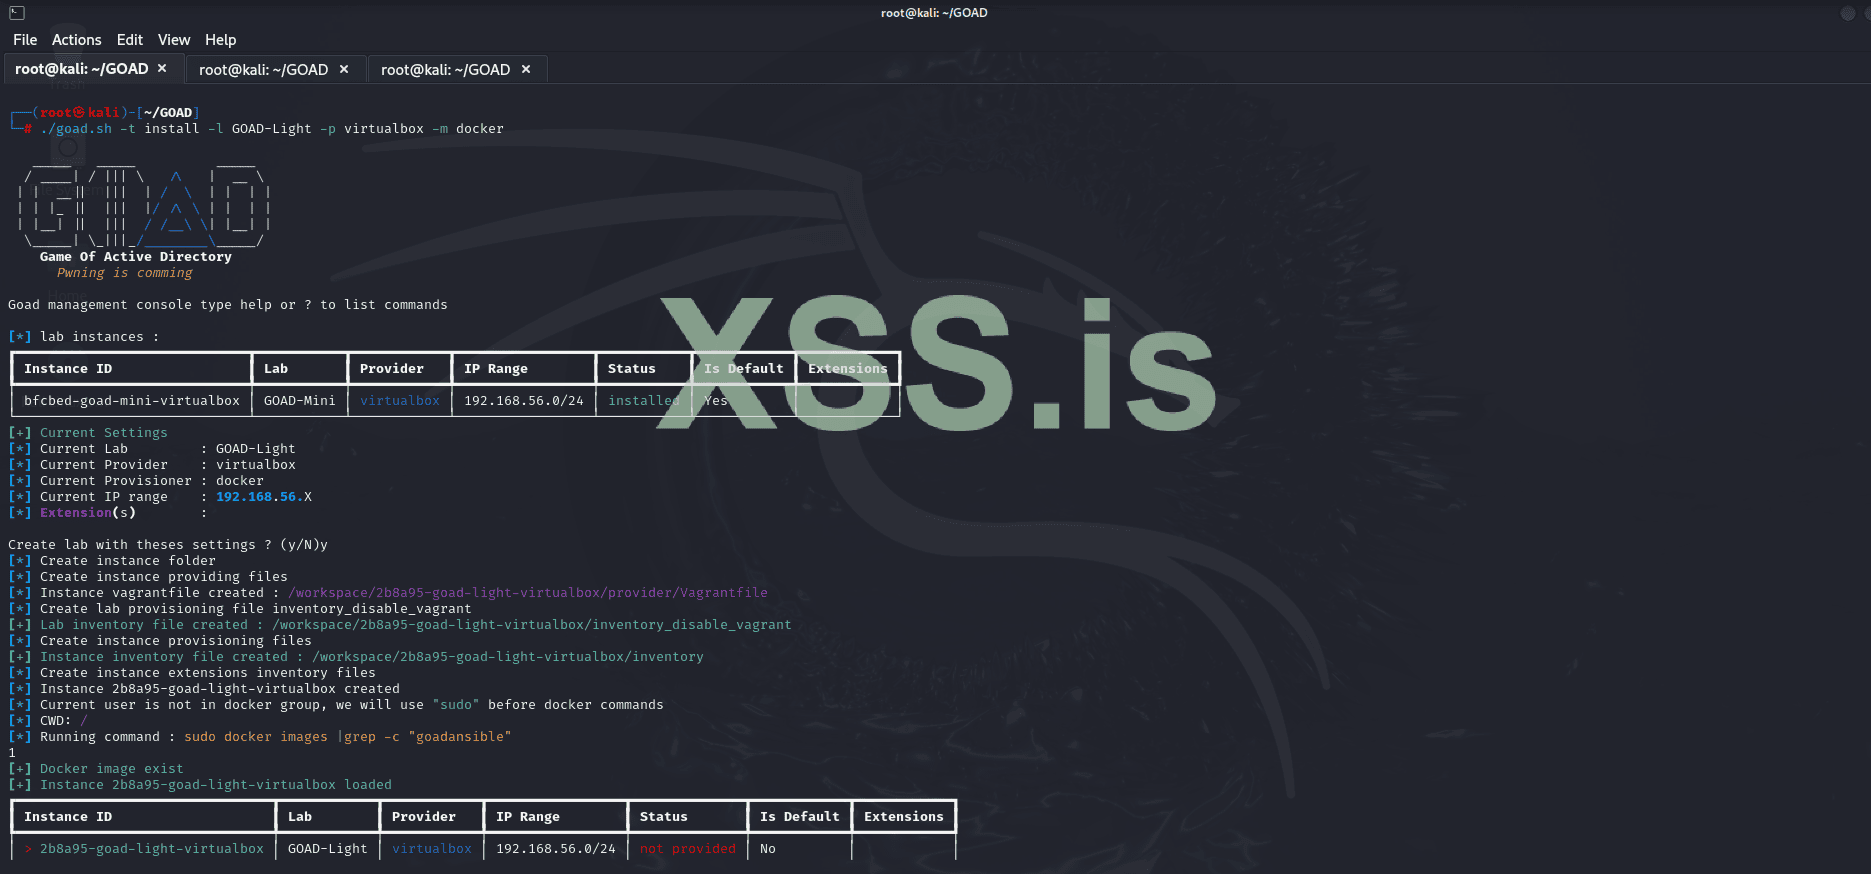Click the 'lab instances :' line
The height and width of the screenshot is (874, 1871).
84,337
